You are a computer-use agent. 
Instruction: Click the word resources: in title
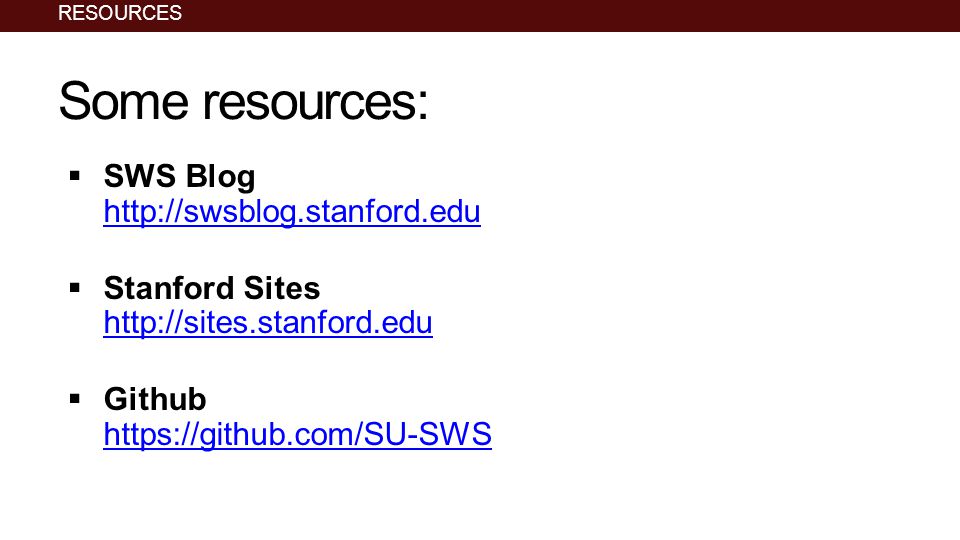pyautogui.click(x=315, y=101)
